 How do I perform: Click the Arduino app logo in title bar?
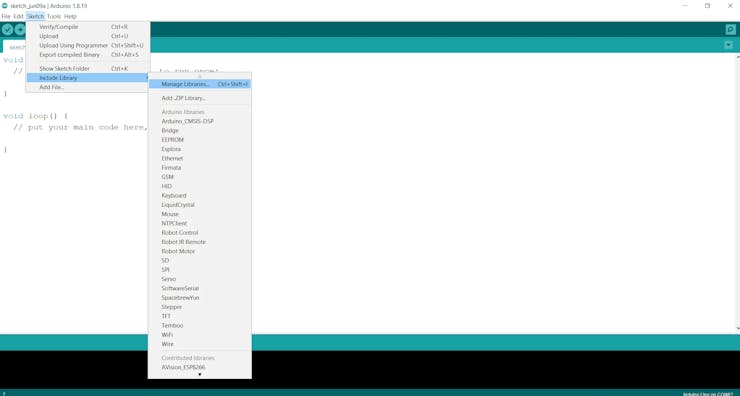tap(5, 6)
